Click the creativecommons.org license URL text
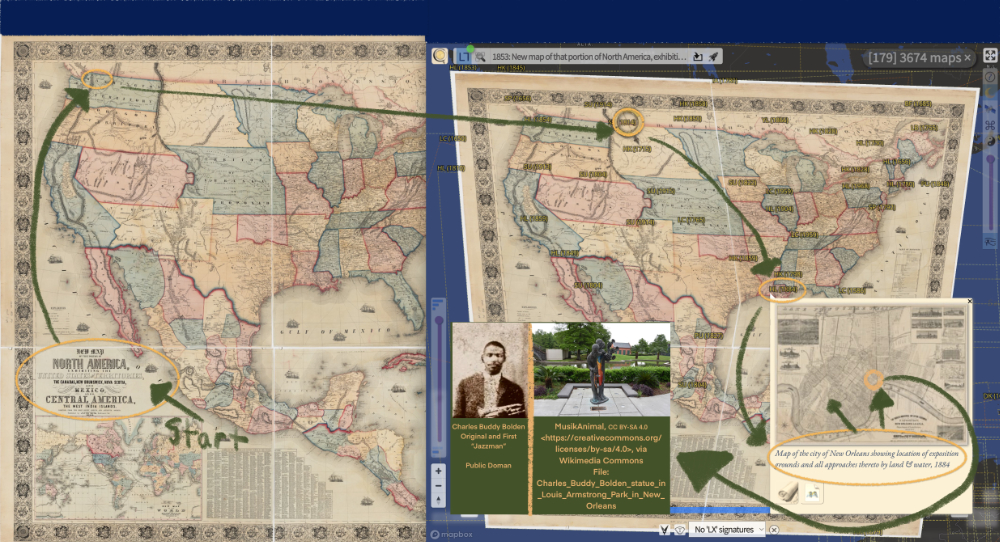 coord(601,443)
